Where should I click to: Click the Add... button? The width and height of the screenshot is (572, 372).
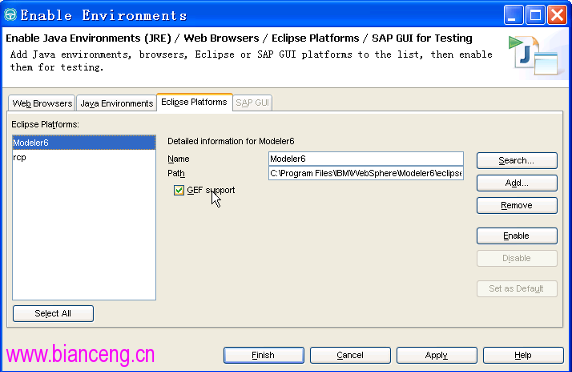[517, 183]
